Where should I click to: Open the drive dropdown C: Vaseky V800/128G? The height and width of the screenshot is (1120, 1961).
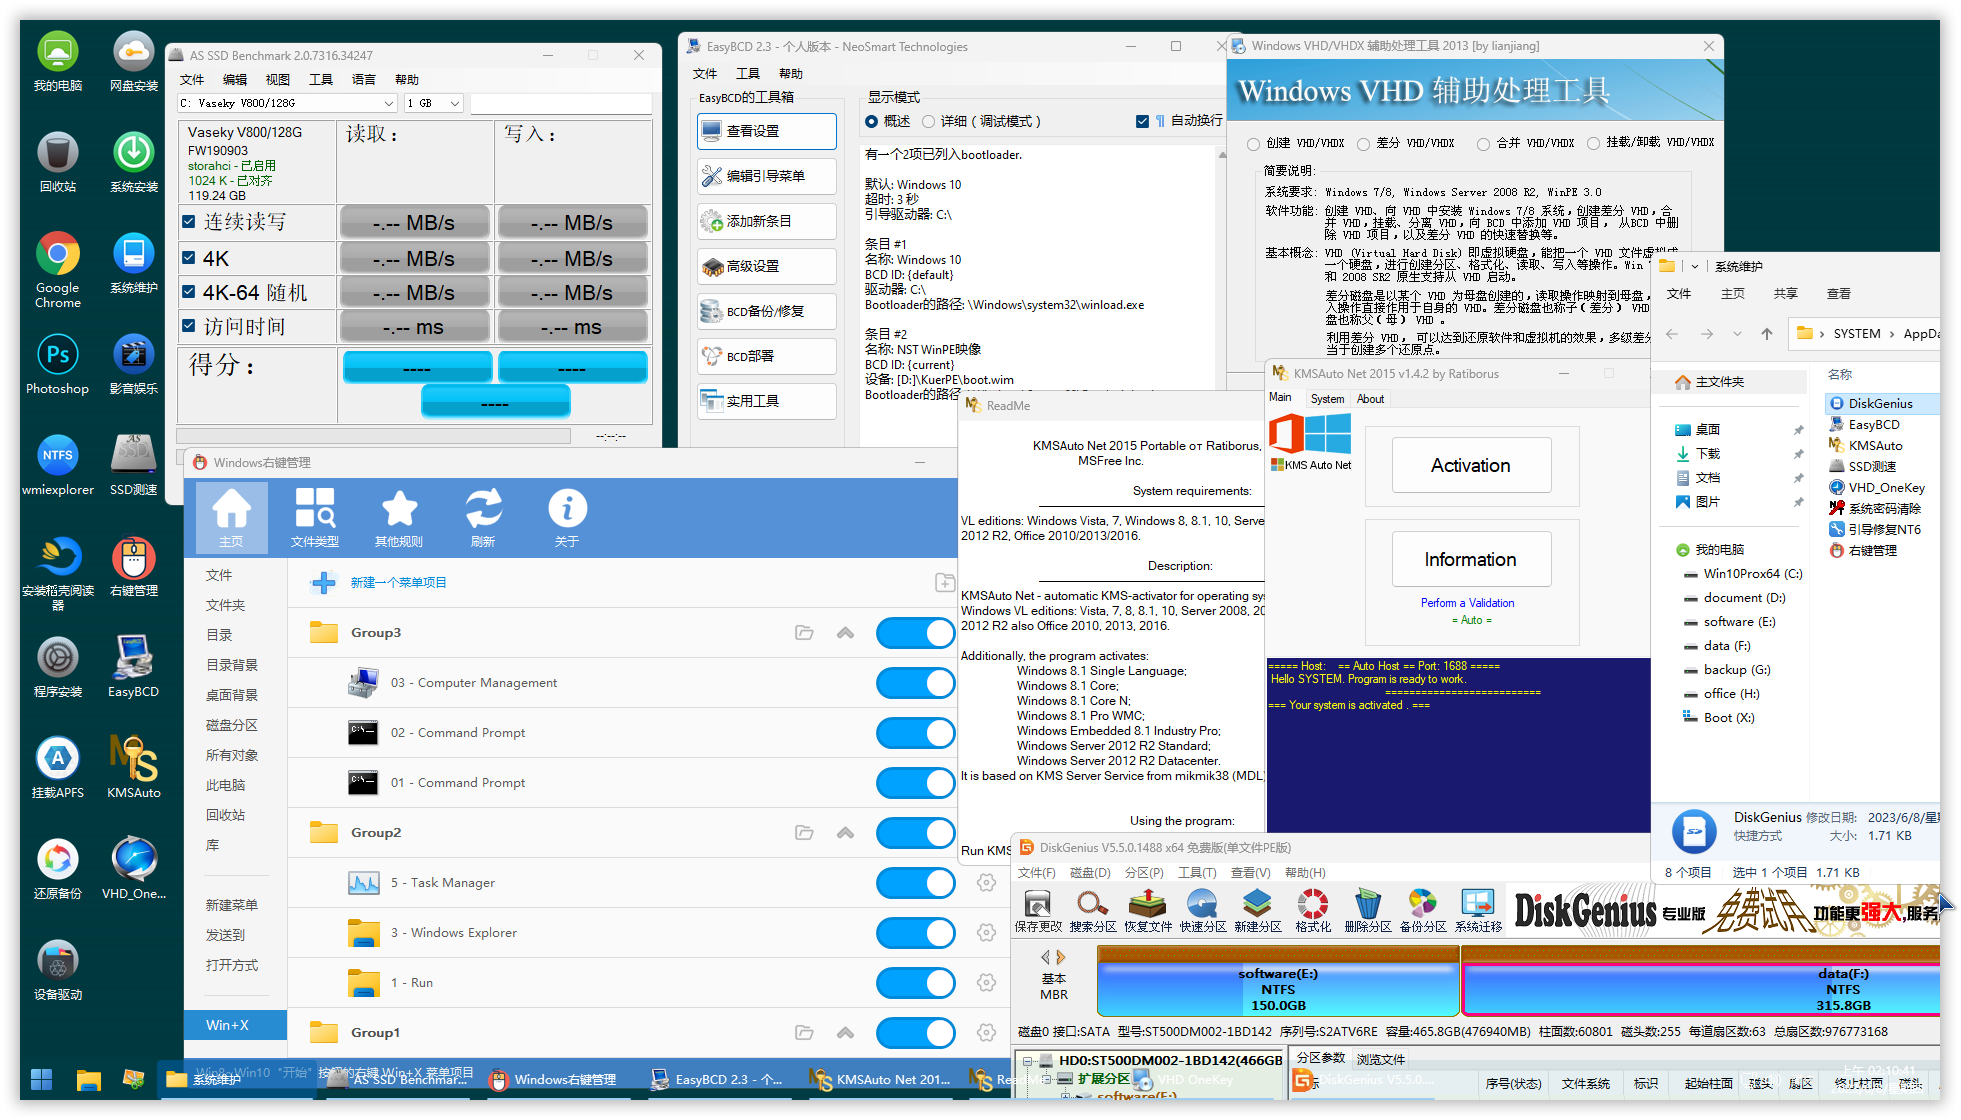click(288, 103)
